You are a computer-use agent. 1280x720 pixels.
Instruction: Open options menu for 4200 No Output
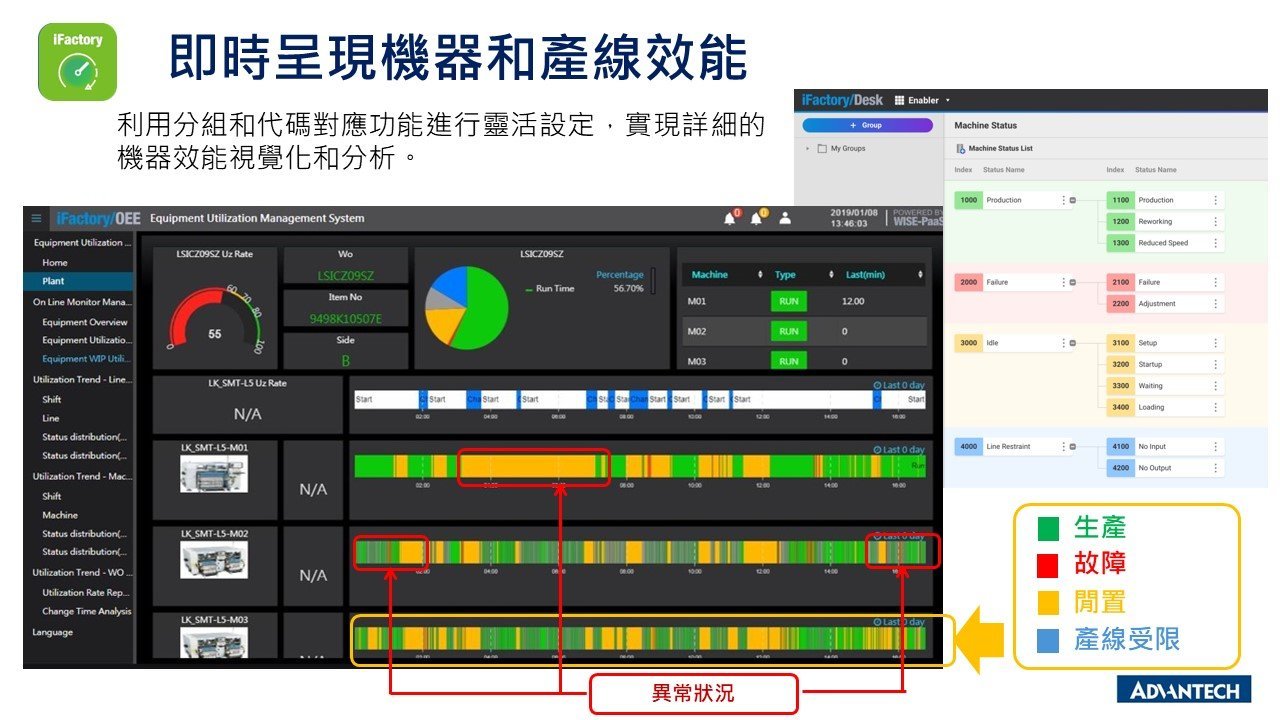click(x=1216, y=468)
